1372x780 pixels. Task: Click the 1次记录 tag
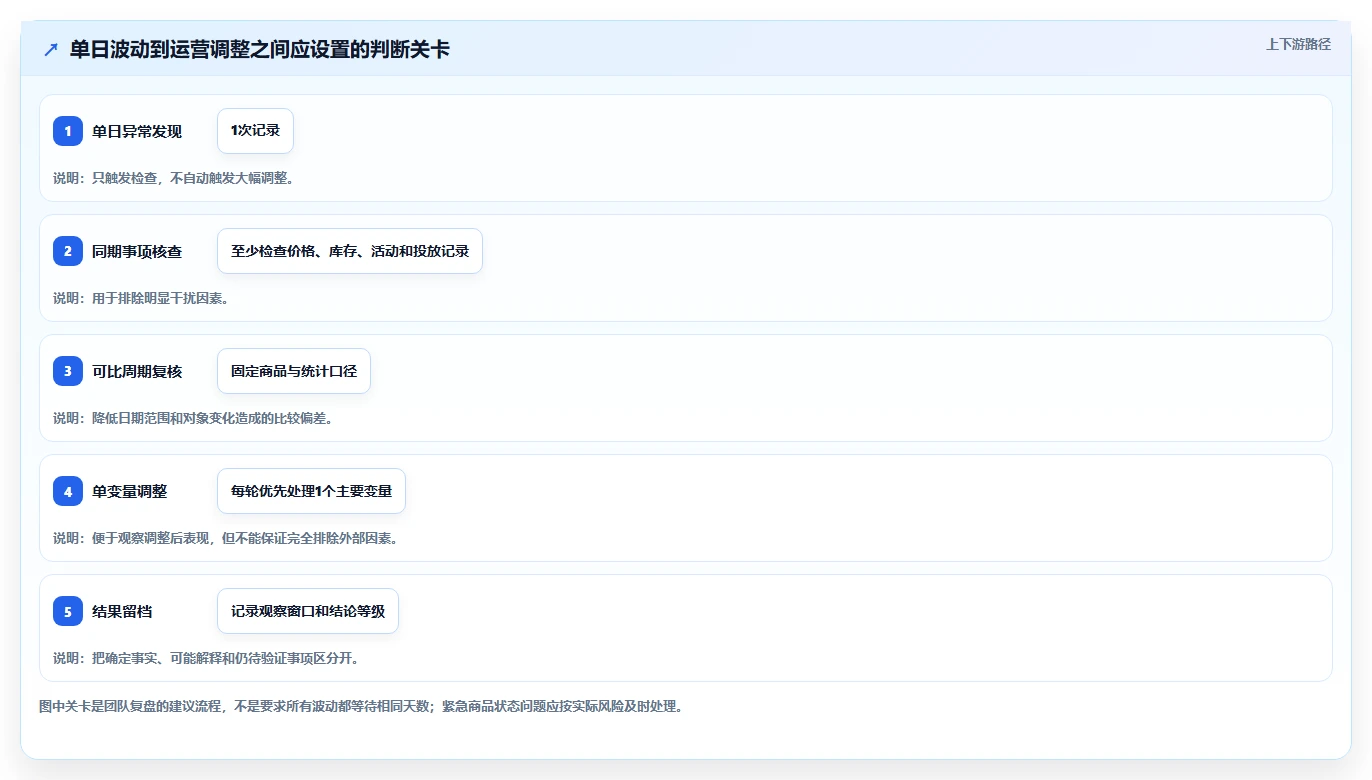[255, 131]
